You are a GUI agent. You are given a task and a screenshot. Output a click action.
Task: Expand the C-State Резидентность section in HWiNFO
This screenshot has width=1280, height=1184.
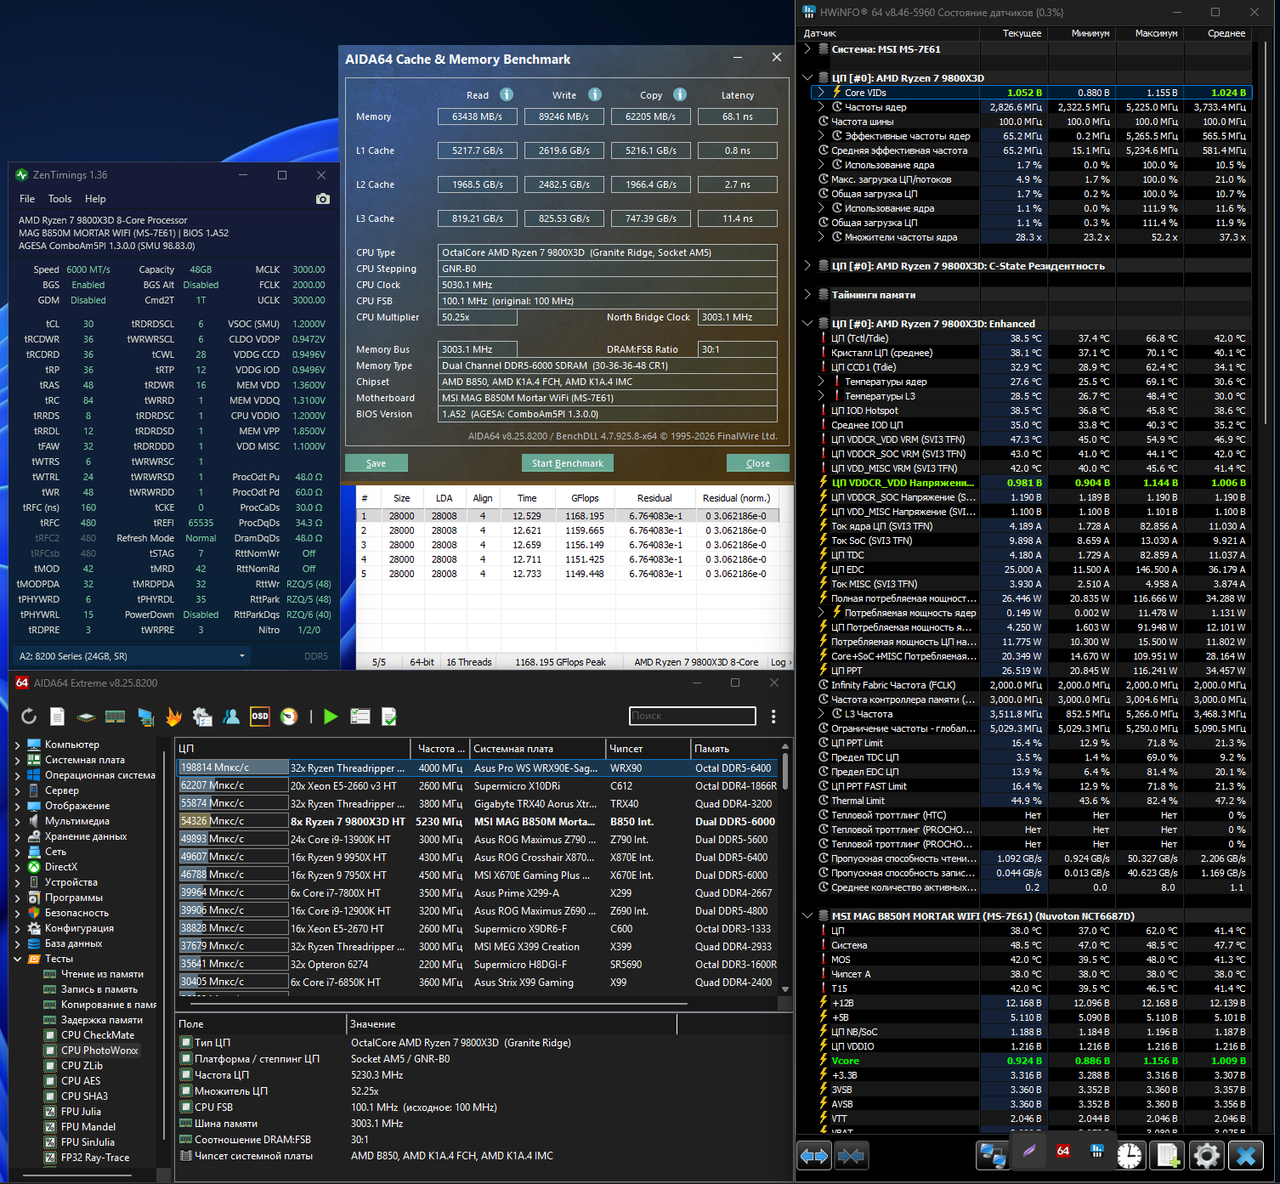coord(807,266)
